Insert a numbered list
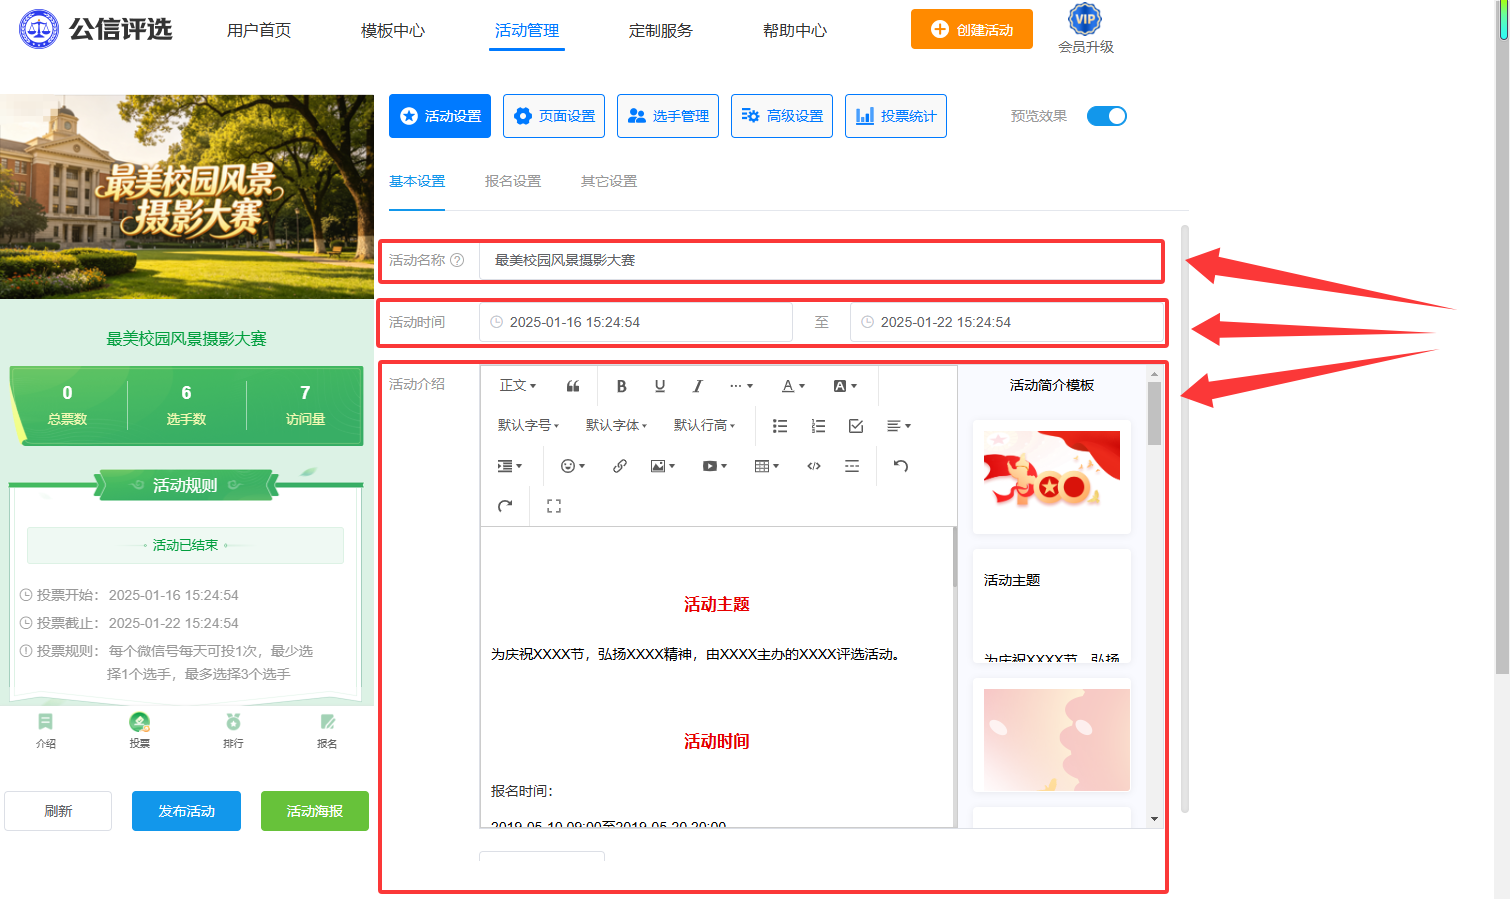Image resolution: width=1510 pixels, height=899 pixels. point(818,426)
